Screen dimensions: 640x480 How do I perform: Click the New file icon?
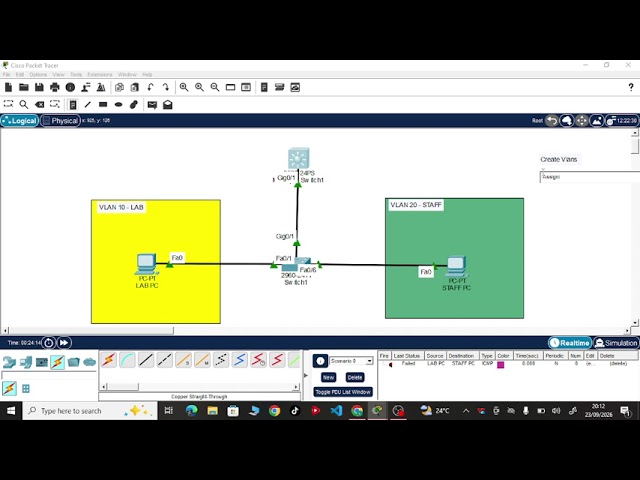coord(8,87)
